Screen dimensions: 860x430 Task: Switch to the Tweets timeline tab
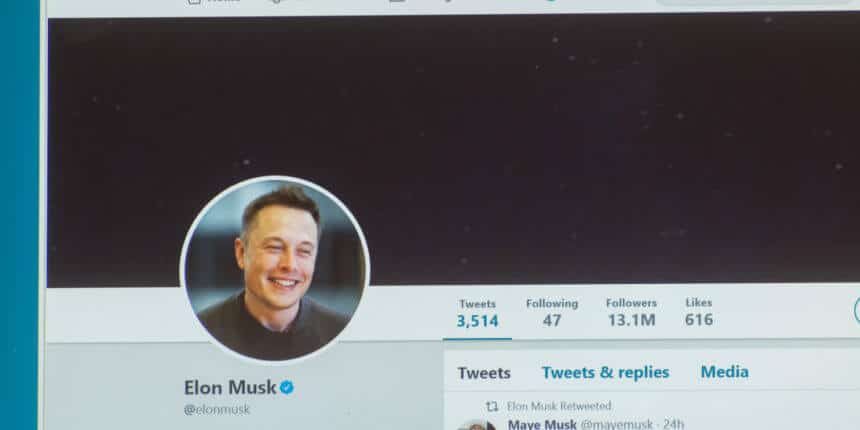[484, 373]
